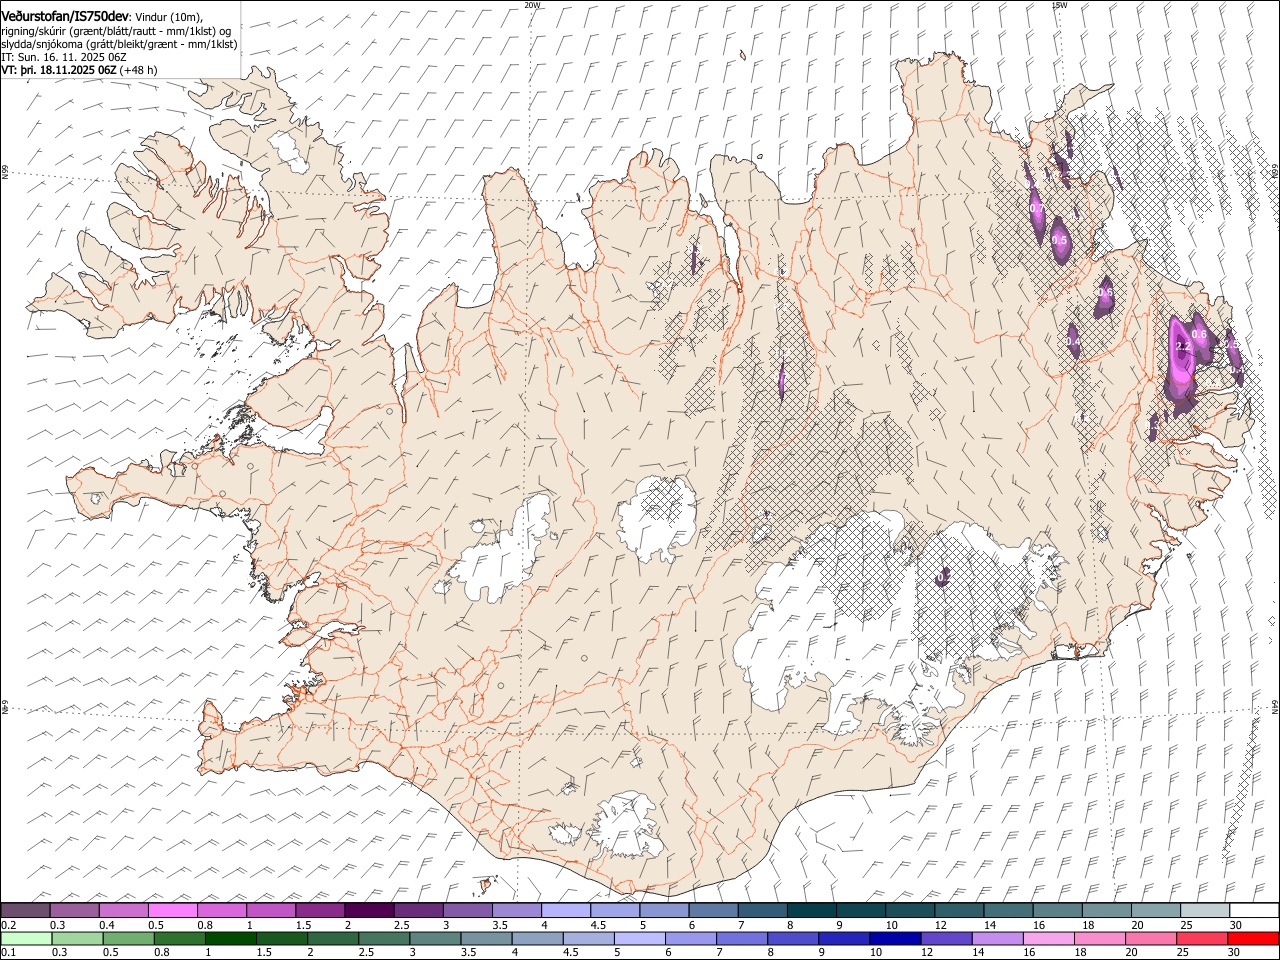Pick the bright pink snow swatch between 0.5 and 0.8
Screen dimensions: 1280x960
(x=172, y=910)
